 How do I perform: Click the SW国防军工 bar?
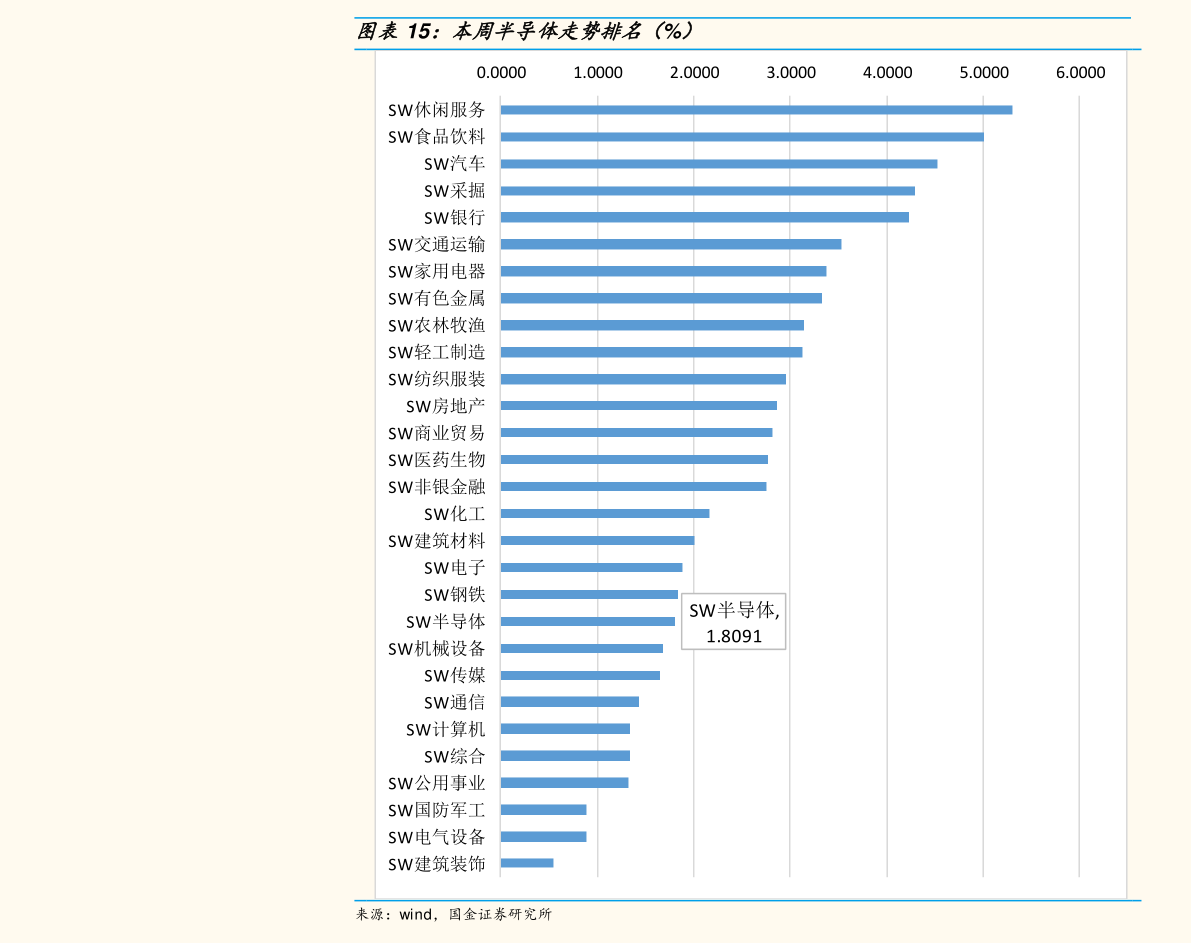click(x=543, y=810)
